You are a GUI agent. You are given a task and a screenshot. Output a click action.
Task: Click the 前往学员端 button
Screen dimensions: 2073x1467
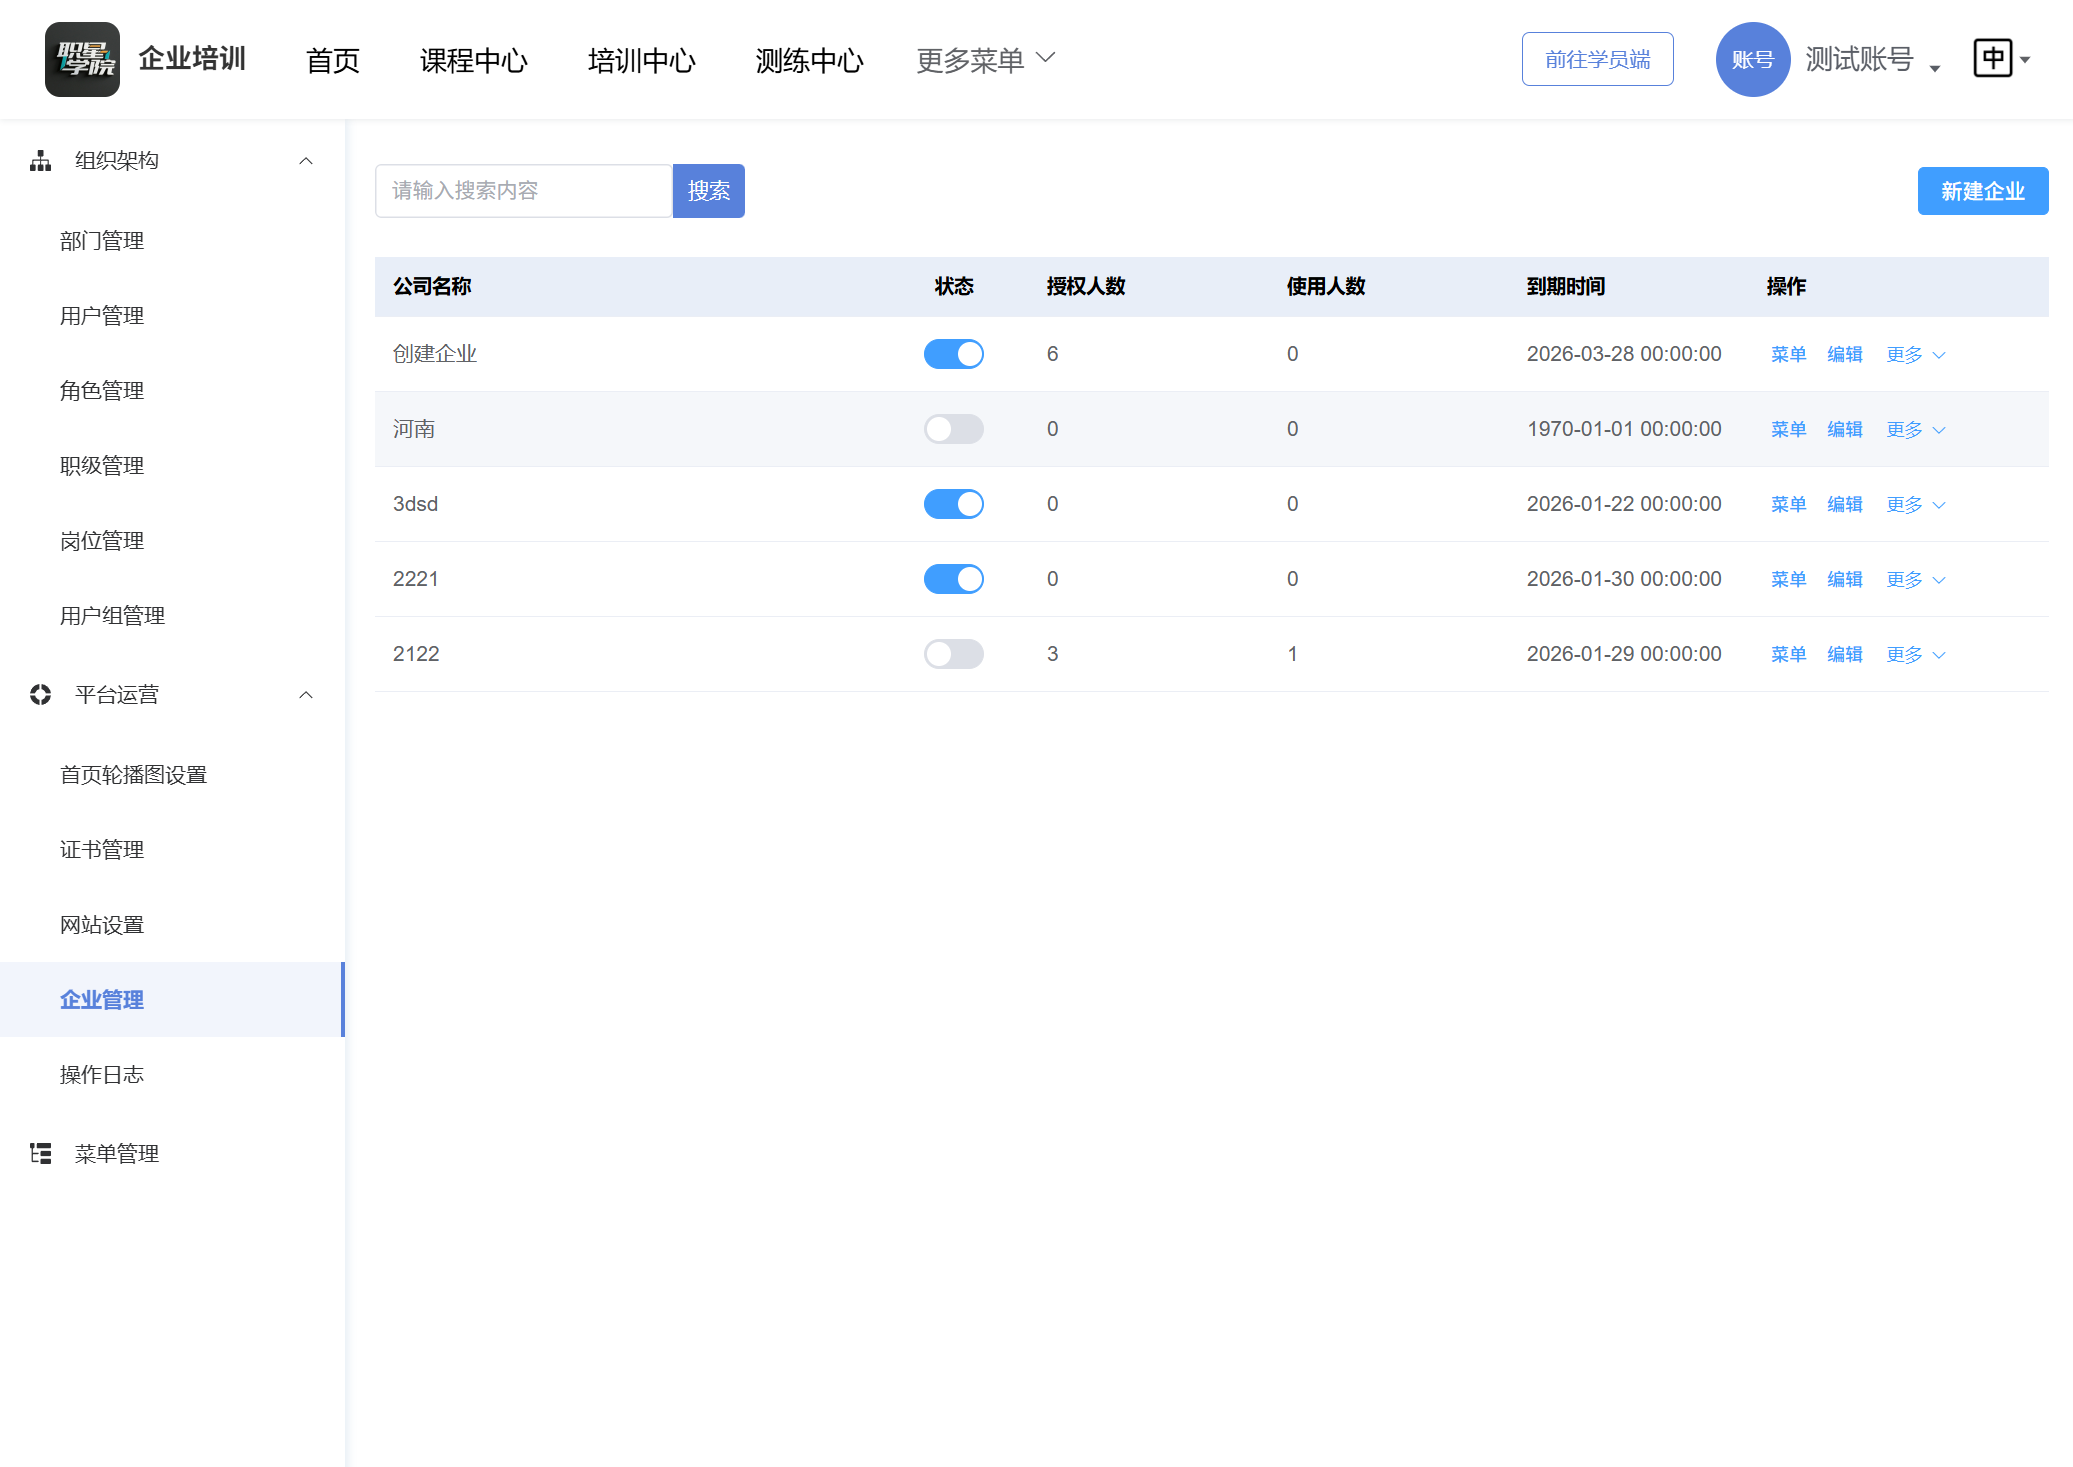(x=1597, y=59)
